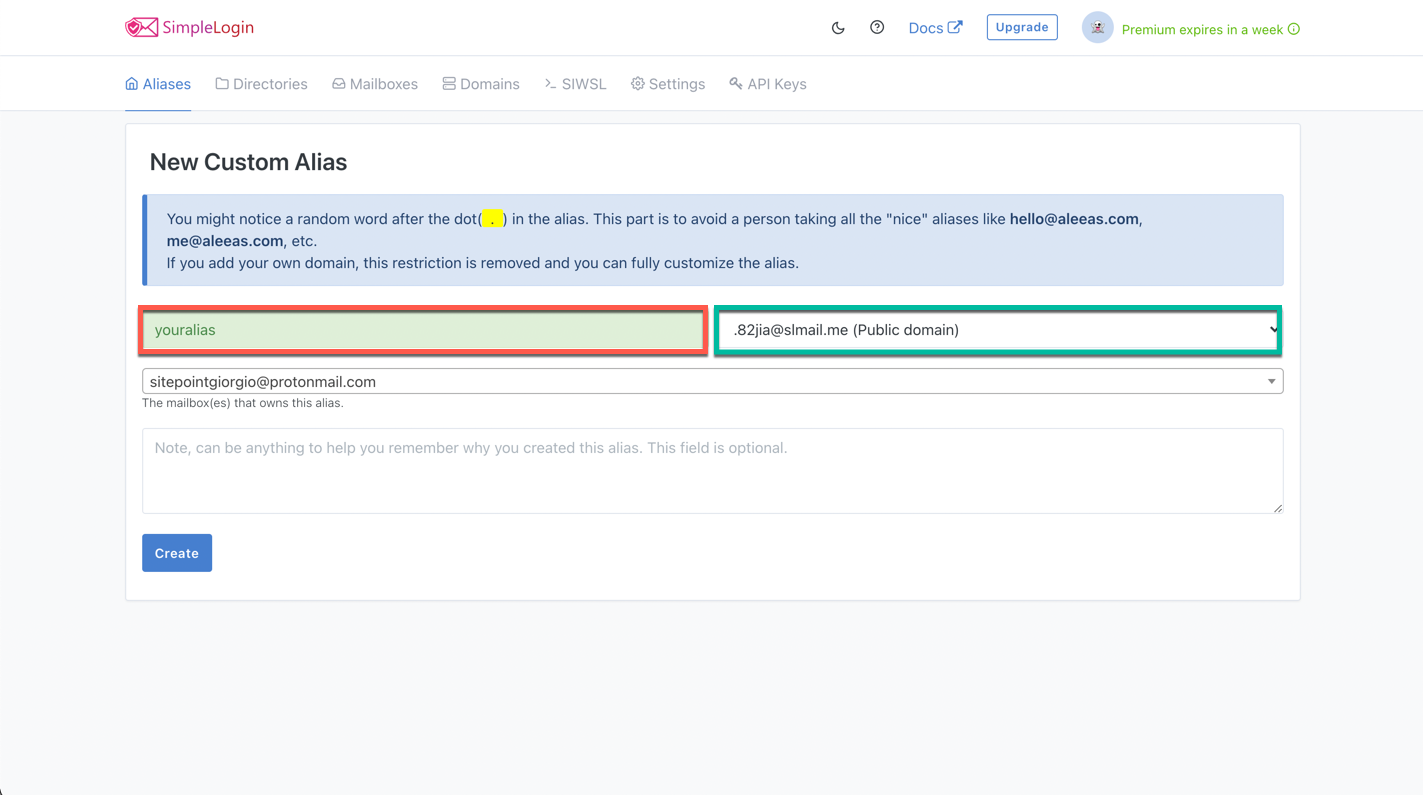
Task: Click the New Custom Alias heading
Action: click(x=248, y=162)
